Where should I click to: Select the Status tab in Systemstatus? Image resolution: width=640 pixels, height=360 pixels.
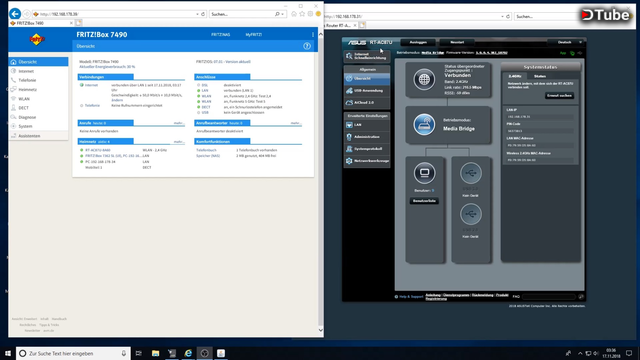540,76
